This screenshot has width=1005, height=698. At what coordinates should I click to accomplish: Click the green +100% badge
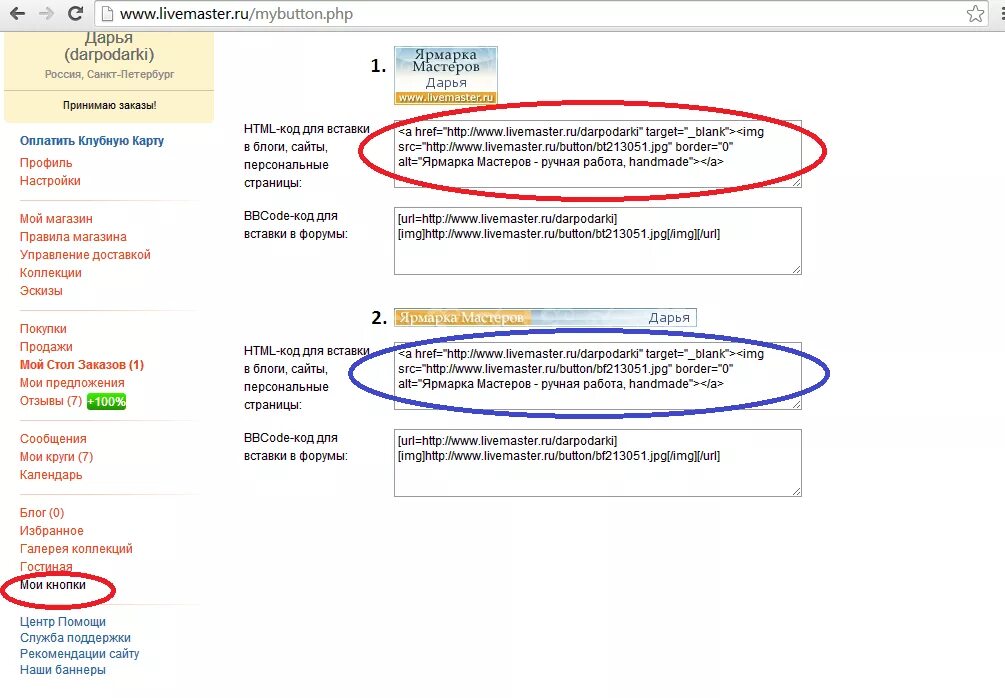(x=106, y=401)
